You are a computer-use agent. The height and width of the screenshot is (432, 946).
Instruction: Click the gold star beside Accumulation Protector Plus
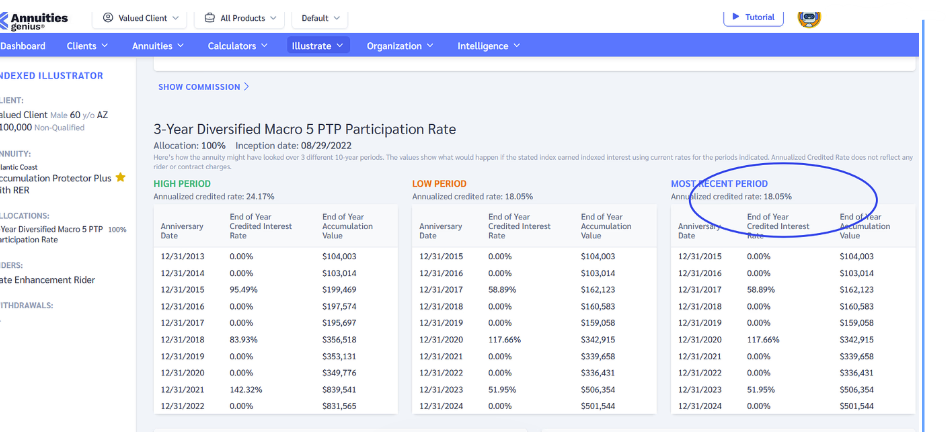[x=121, y=177]
